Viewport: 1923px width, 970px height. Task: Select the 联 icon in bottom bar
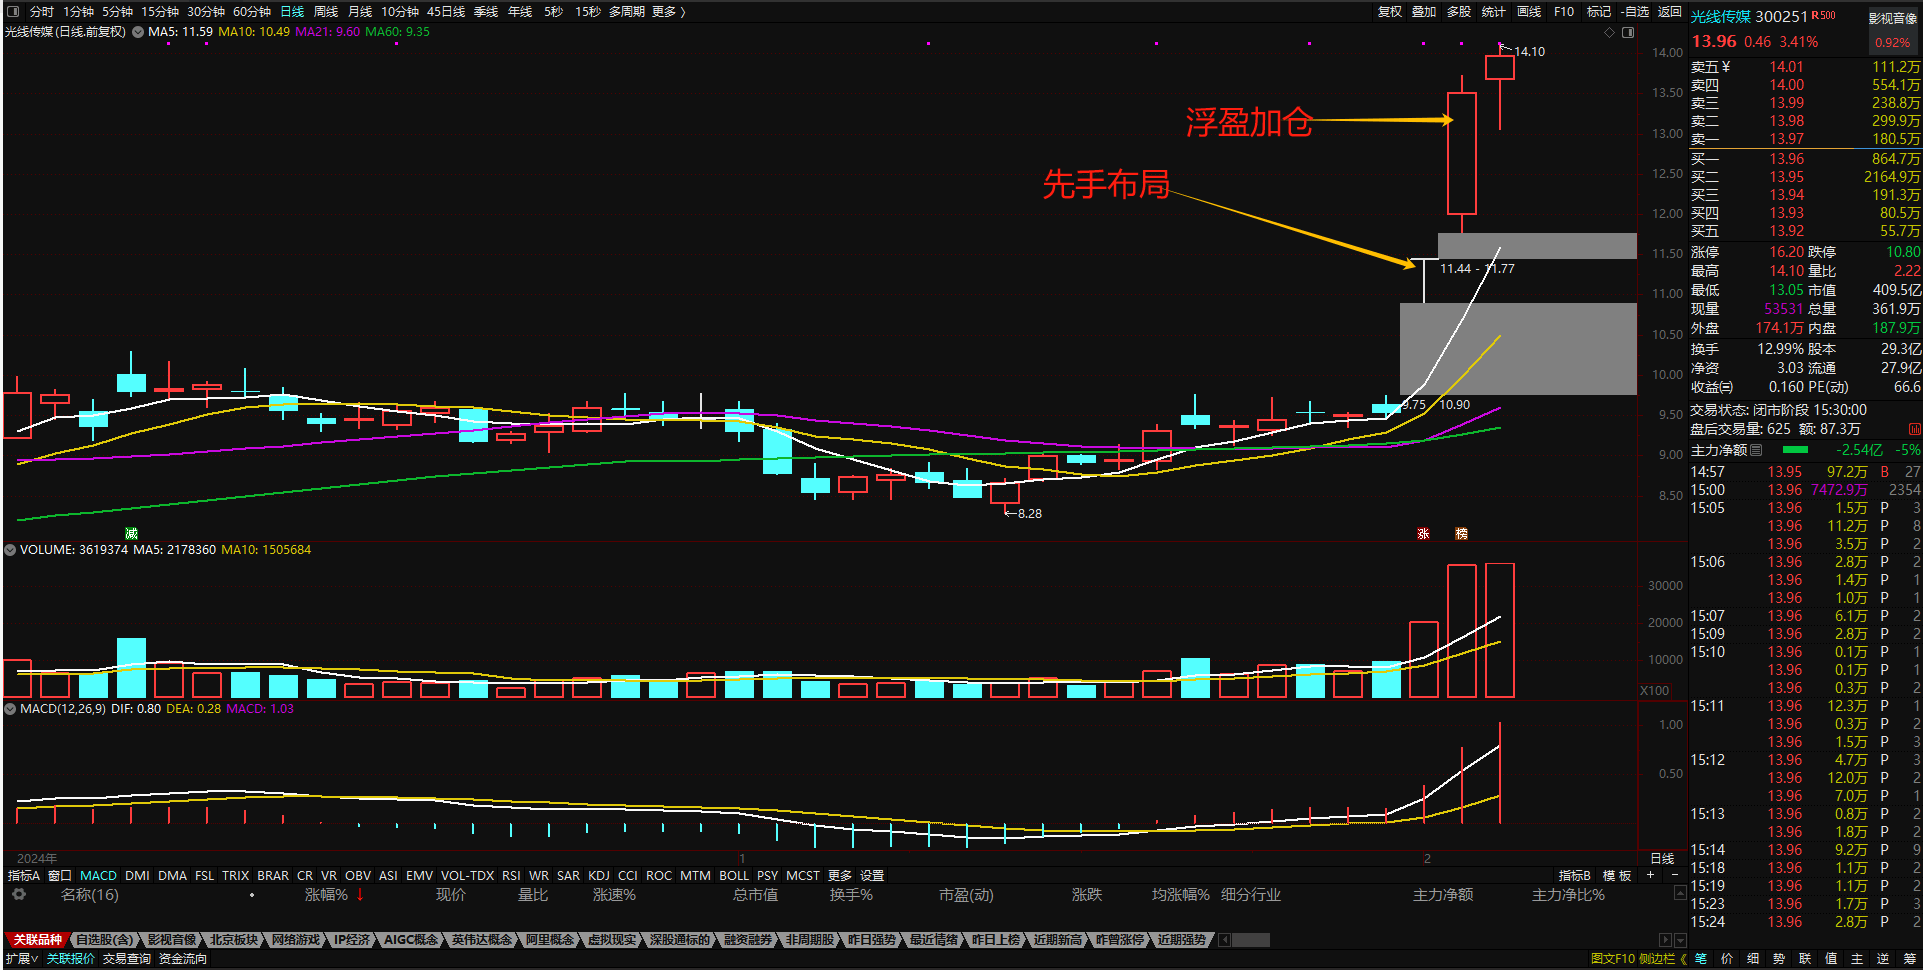pyautogui.click(x=1805, y=958)
